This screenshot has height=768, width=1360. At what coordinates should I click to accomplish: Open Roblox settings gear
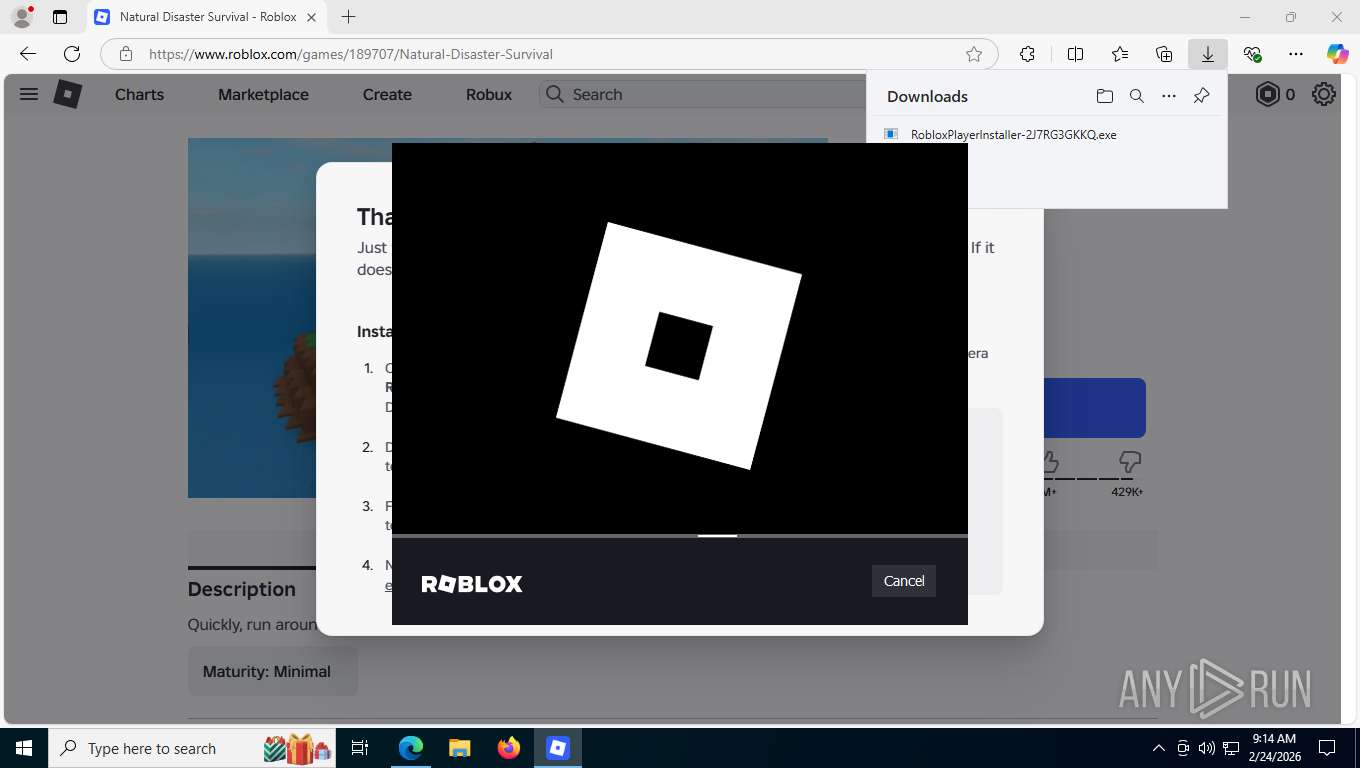[x=1324, y=94]
